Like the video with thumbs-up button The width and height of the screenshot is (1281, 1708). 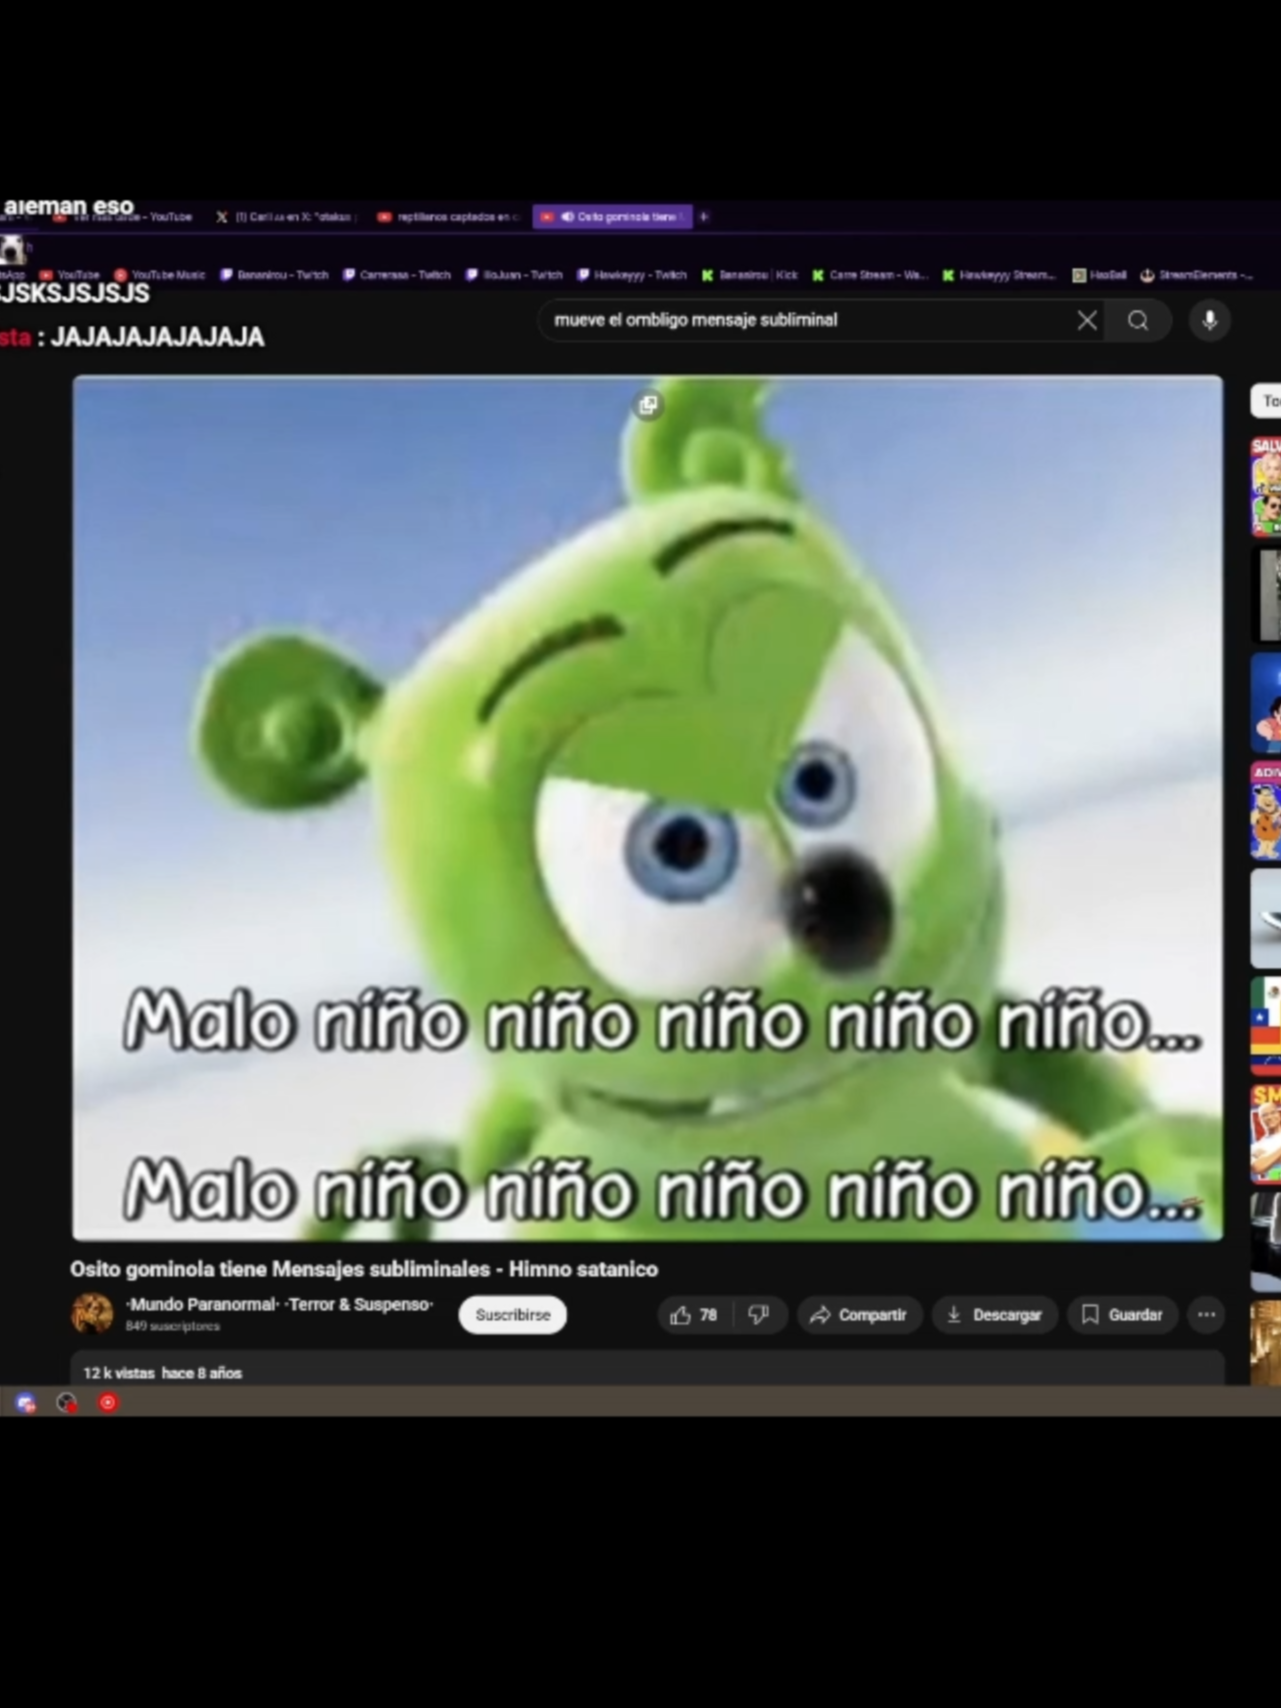(694, 1315)
